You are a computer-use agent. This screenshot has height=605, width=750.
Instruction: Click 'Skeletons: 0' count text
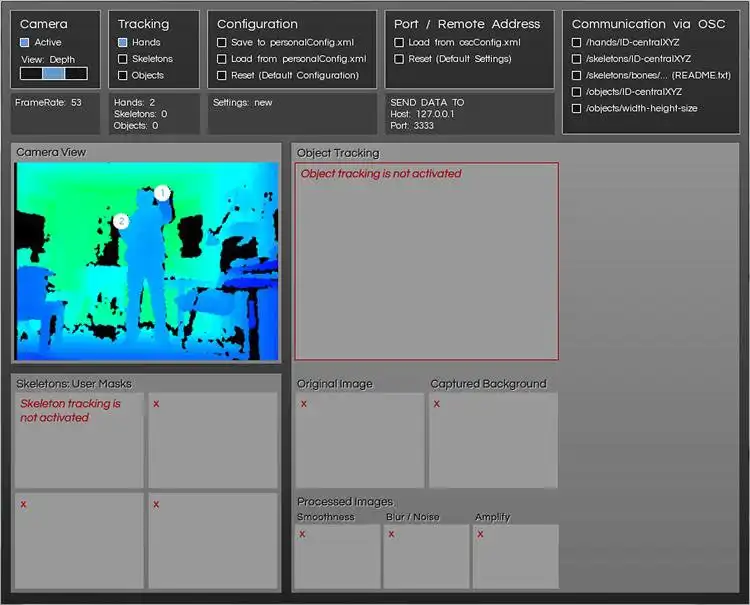click(141, 114)
